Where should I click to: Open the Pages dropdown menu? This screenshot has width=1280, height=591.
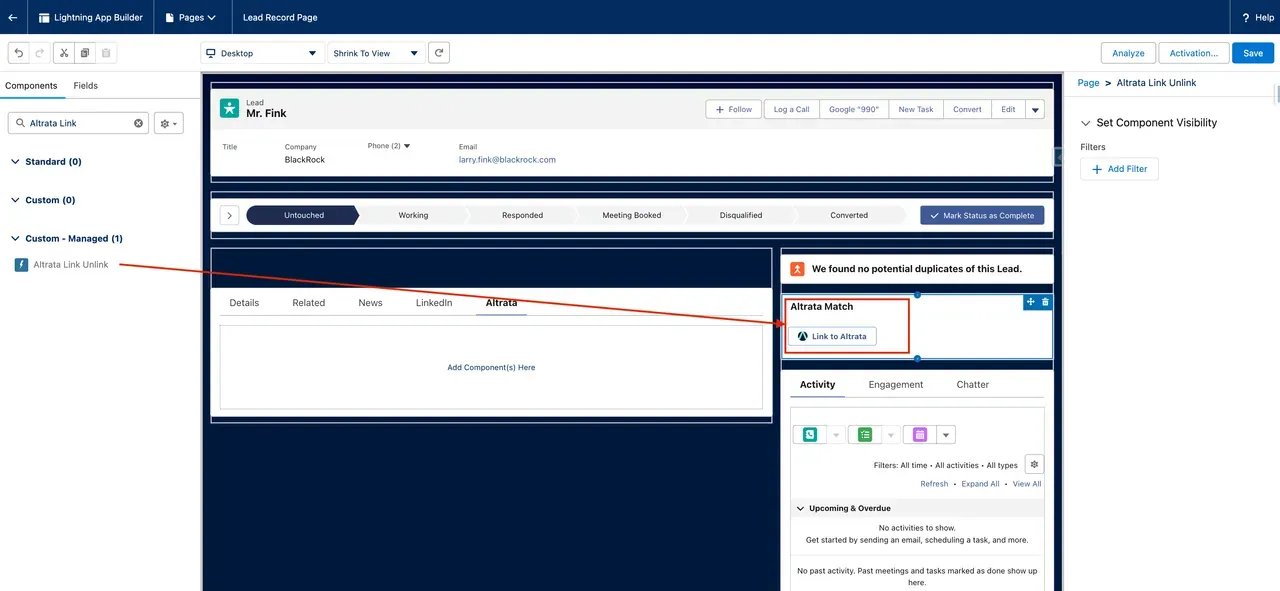(191, 17)
